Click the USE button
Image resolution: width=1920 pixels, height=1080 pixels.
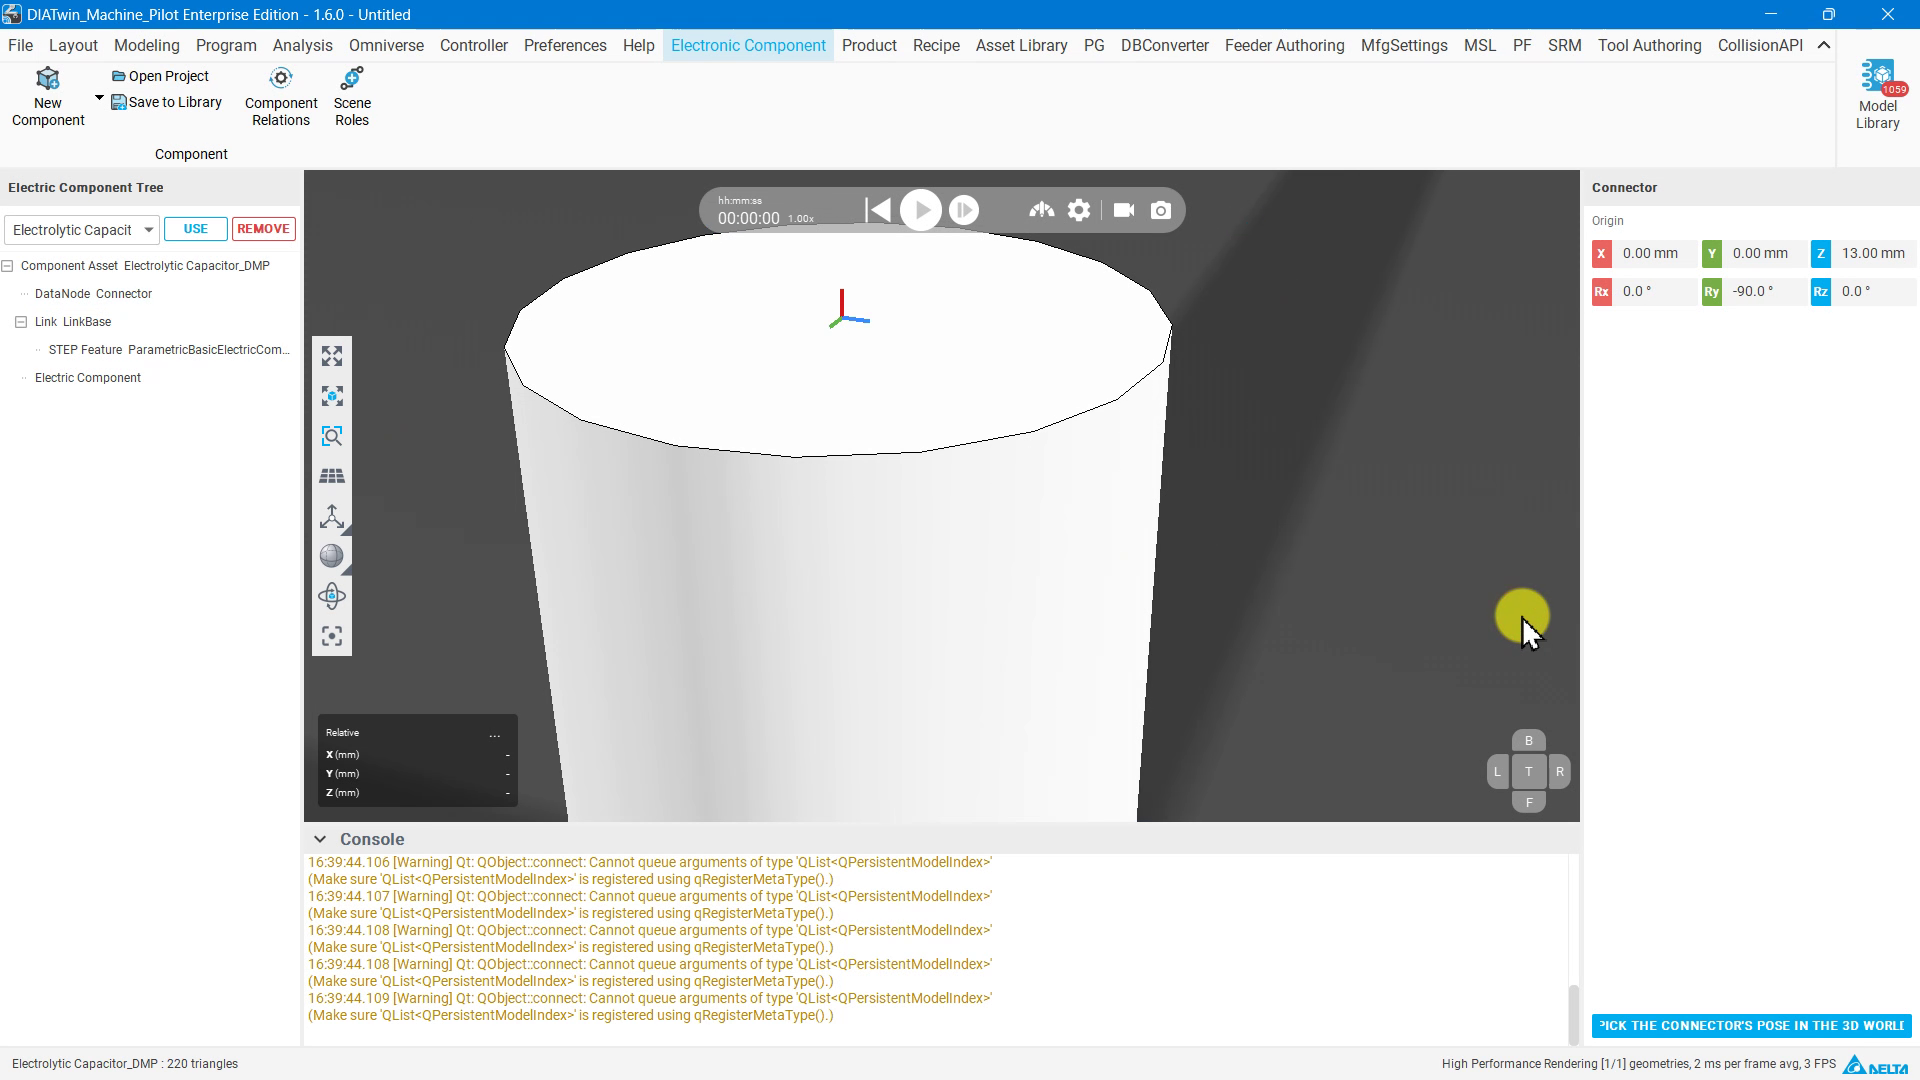[196, 229]
